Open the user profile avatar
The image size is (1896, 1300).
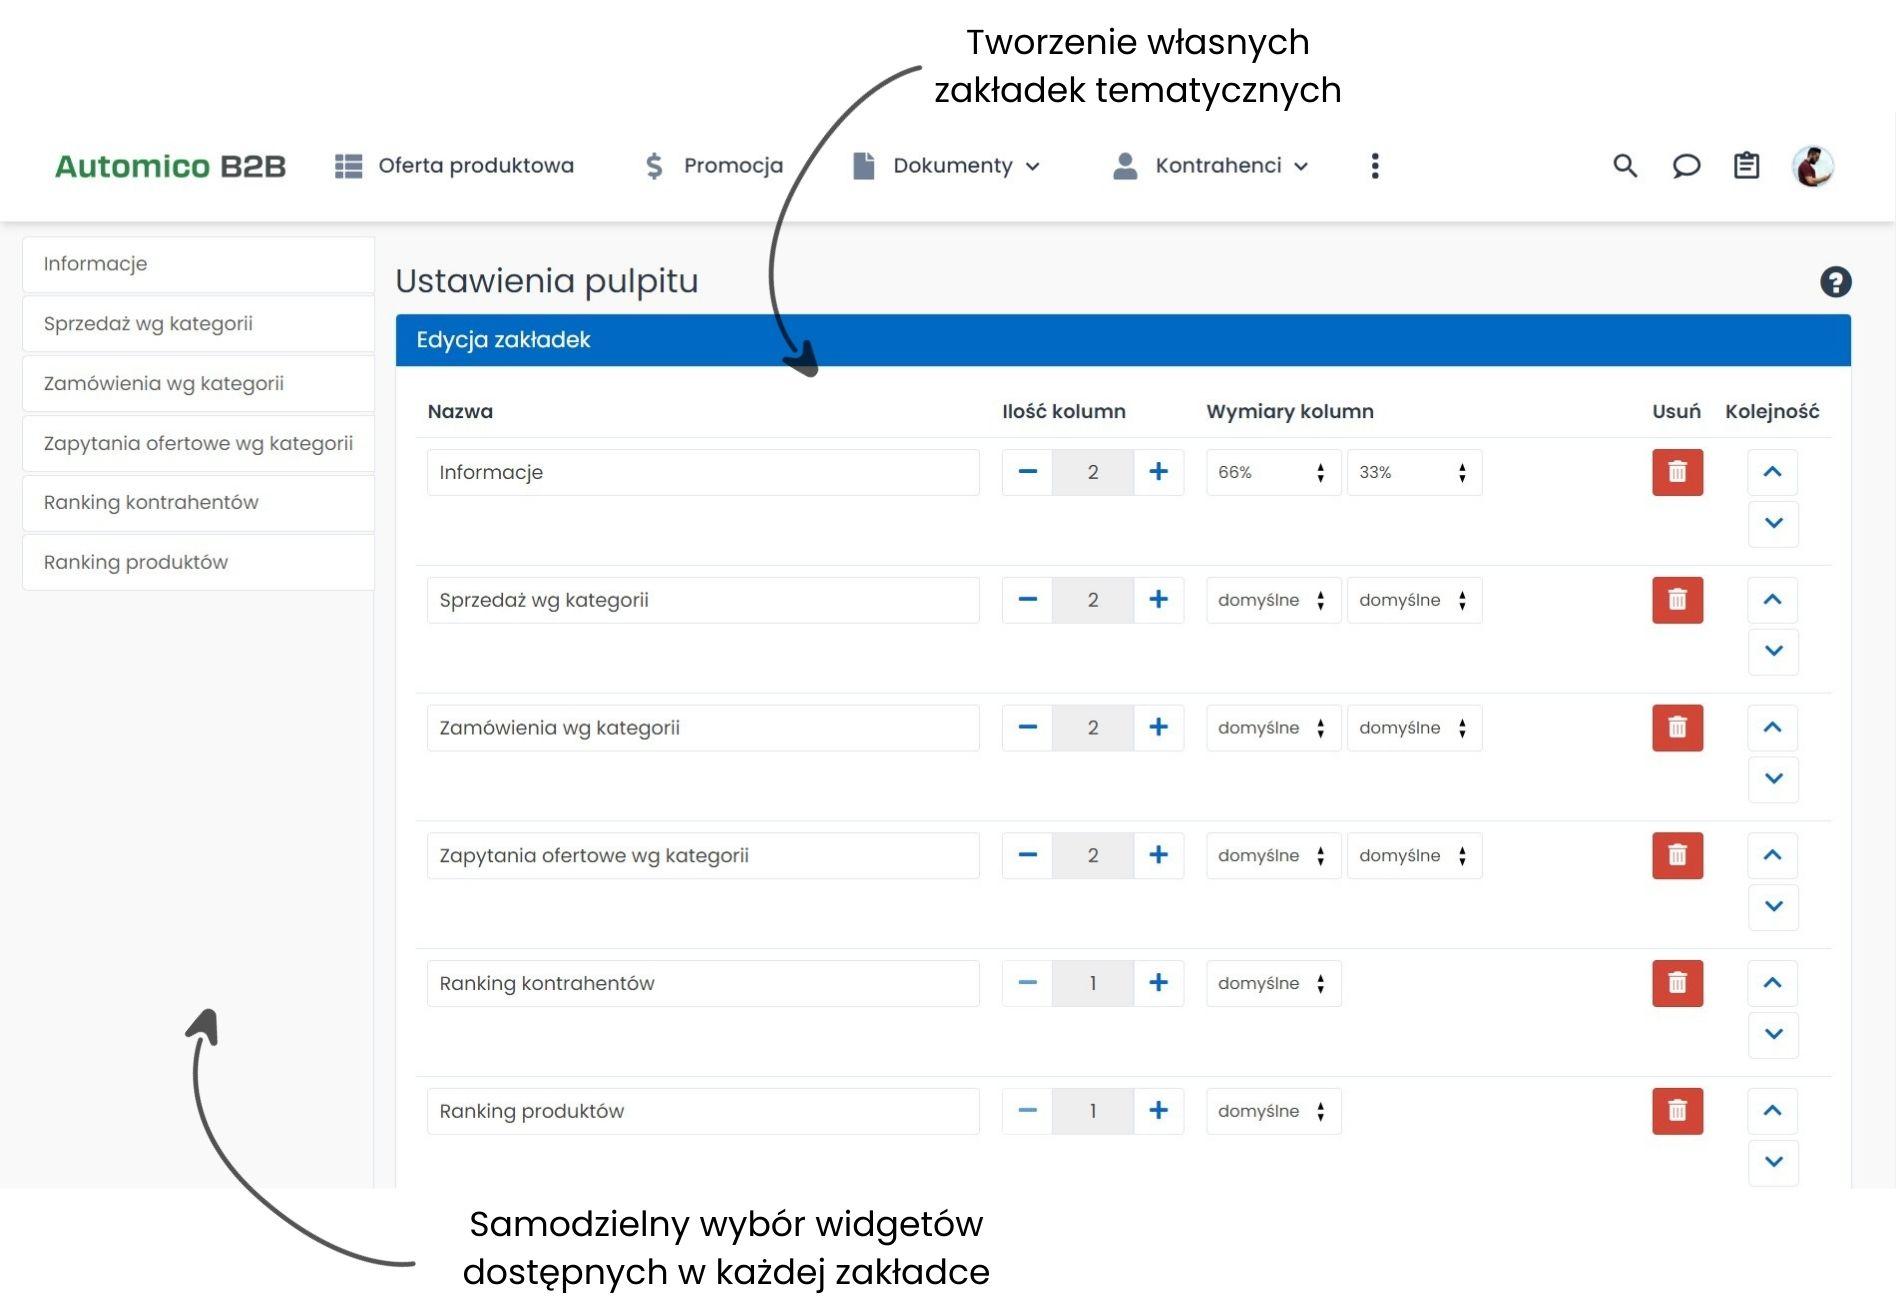point(1812,166)
